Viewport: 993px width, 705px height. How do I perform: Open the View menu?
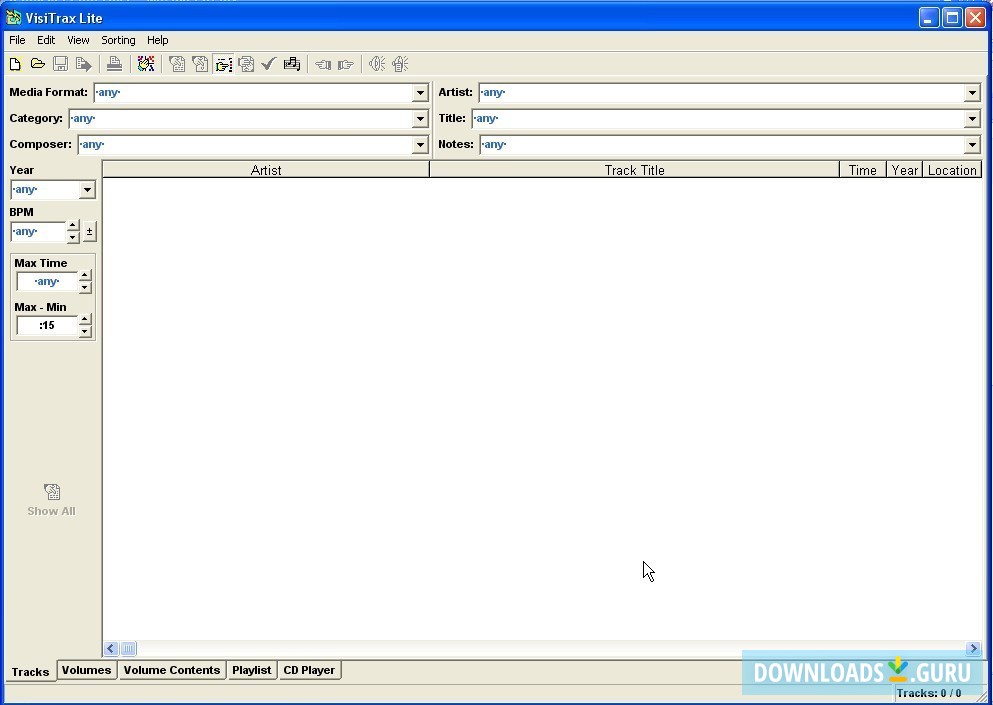pyautogui.click(x=78, y=40)
